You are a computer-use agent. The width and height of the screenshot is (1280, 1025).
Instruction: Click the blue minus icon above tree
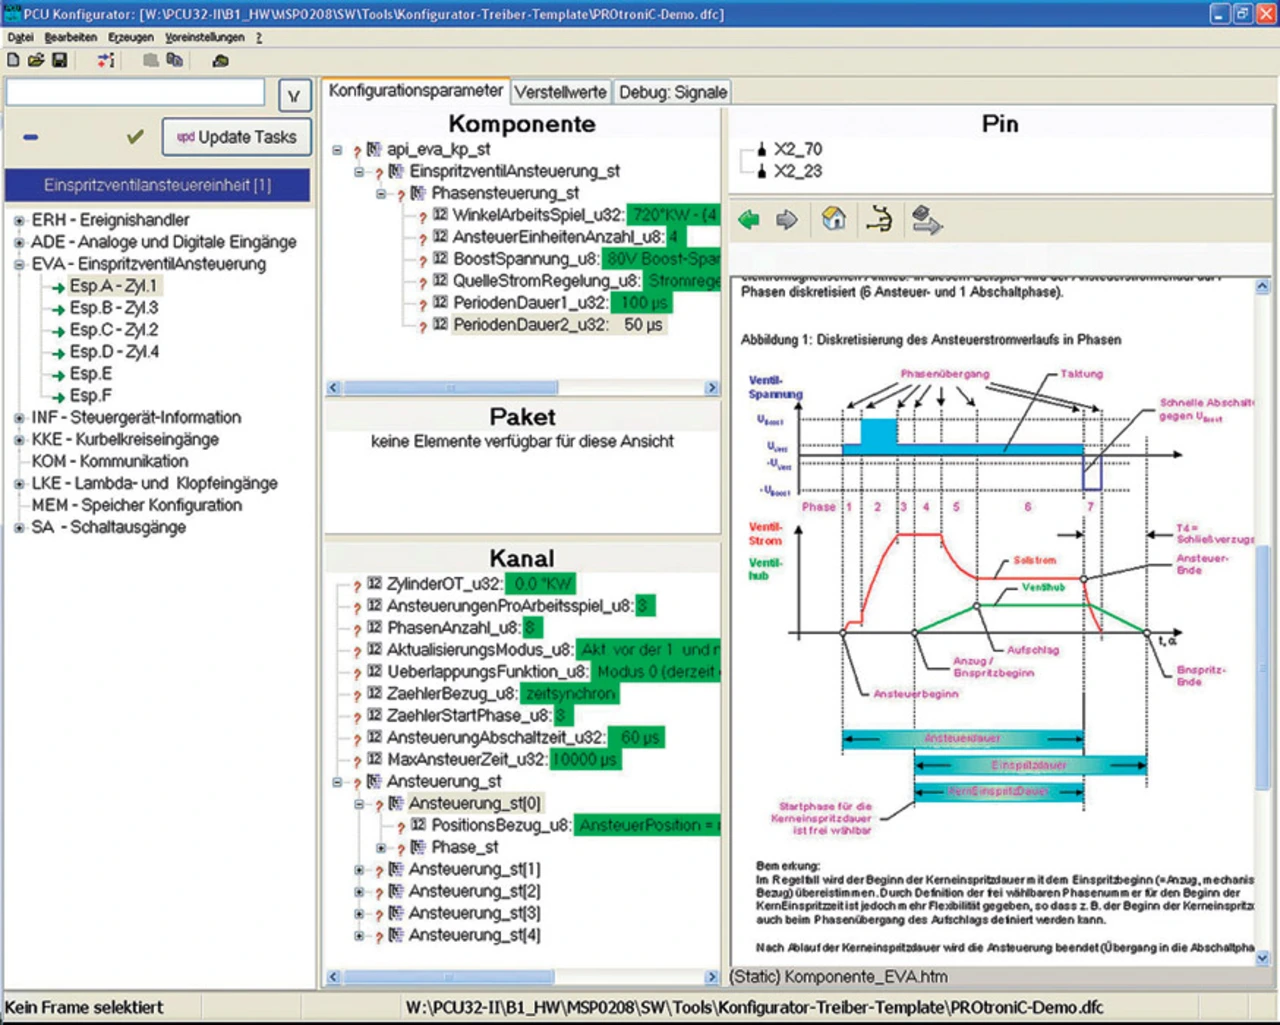(x=31, y=137)
